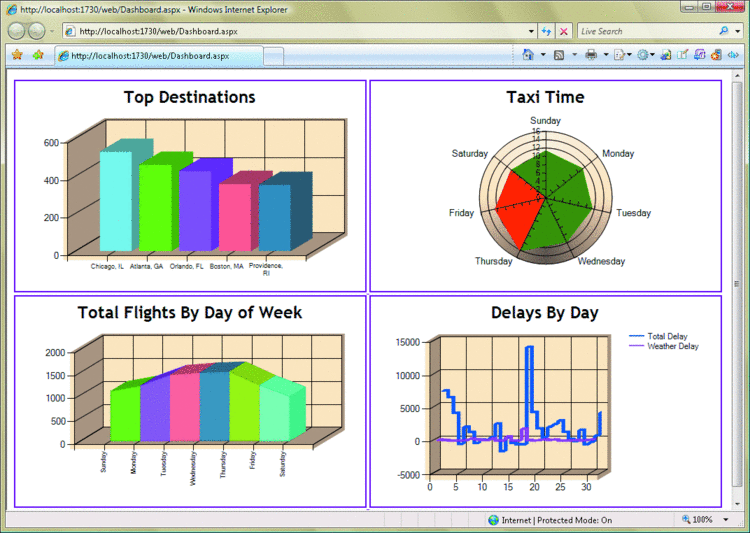
Task: Click the tall blue delay spike line
Action: 529,378
